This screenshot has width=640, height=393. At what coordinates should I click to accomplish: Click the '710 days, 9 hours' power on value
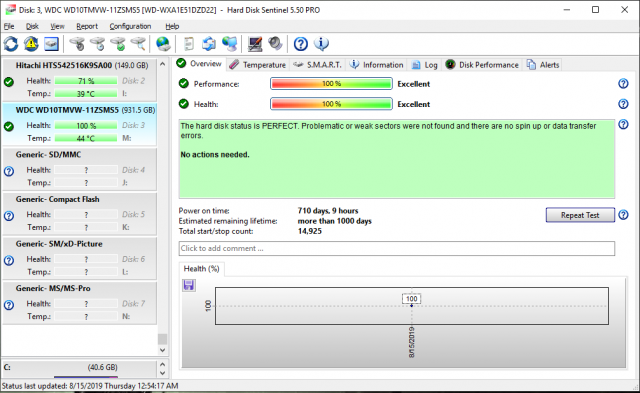328,211
